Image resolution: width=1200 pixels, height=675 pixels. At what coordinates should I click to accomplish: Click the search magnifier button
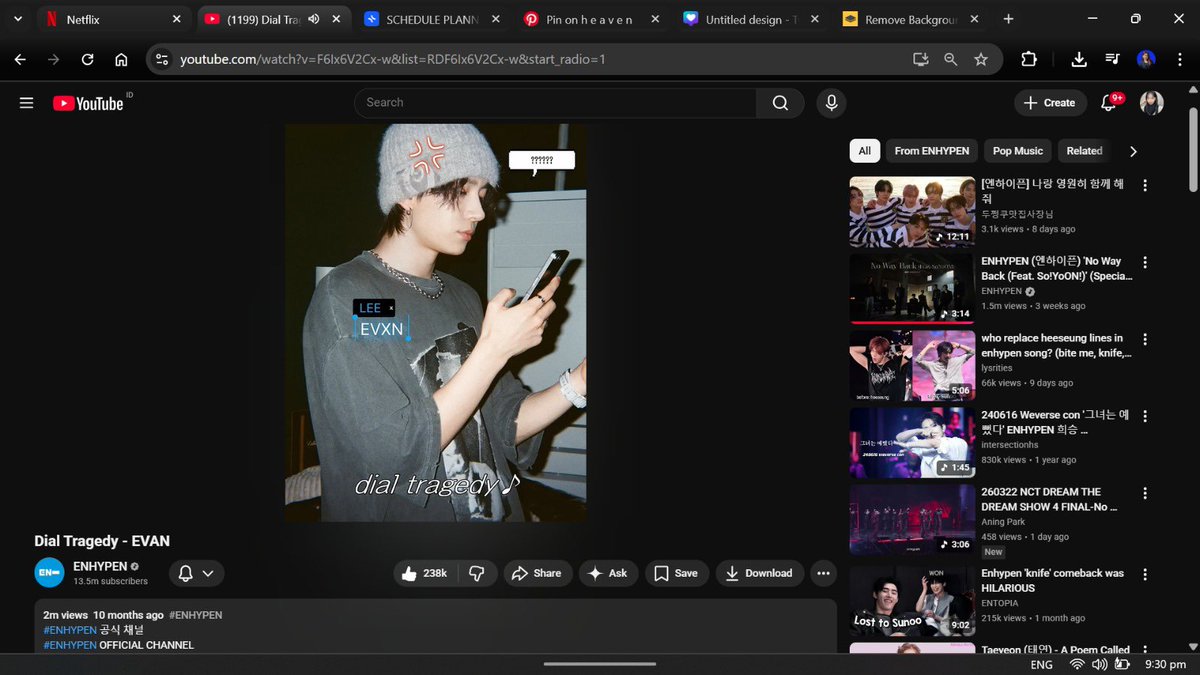780,103
